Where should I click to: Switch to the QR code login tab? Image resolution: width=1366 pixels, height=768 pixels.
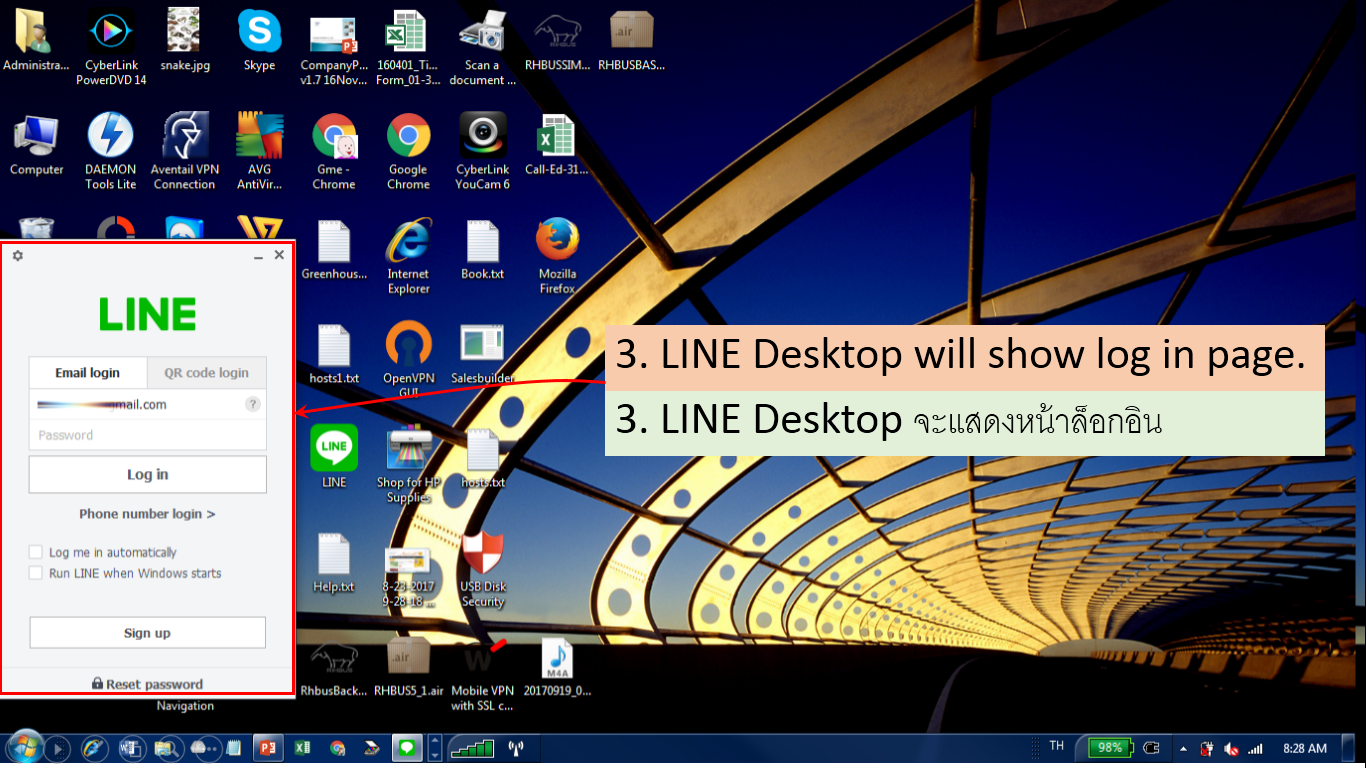(x=206, y=372)
